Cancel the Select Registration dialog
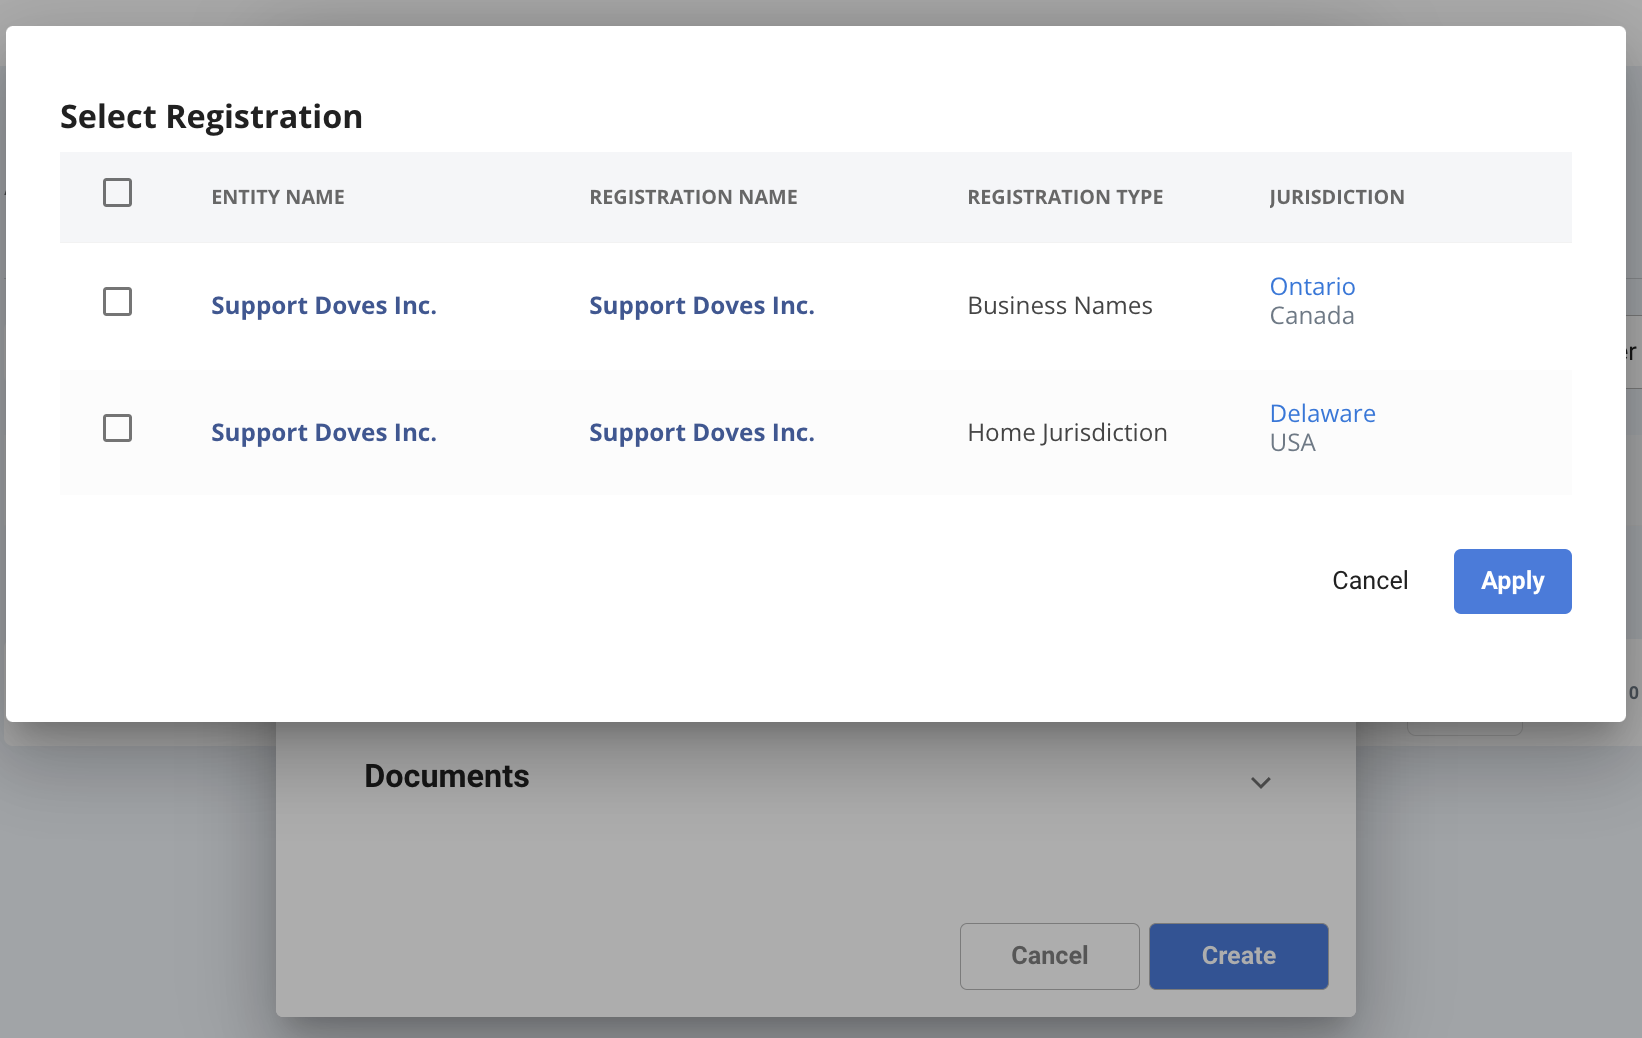The width and height of the screenshot is (1642, 1038). click(1369, 581)
